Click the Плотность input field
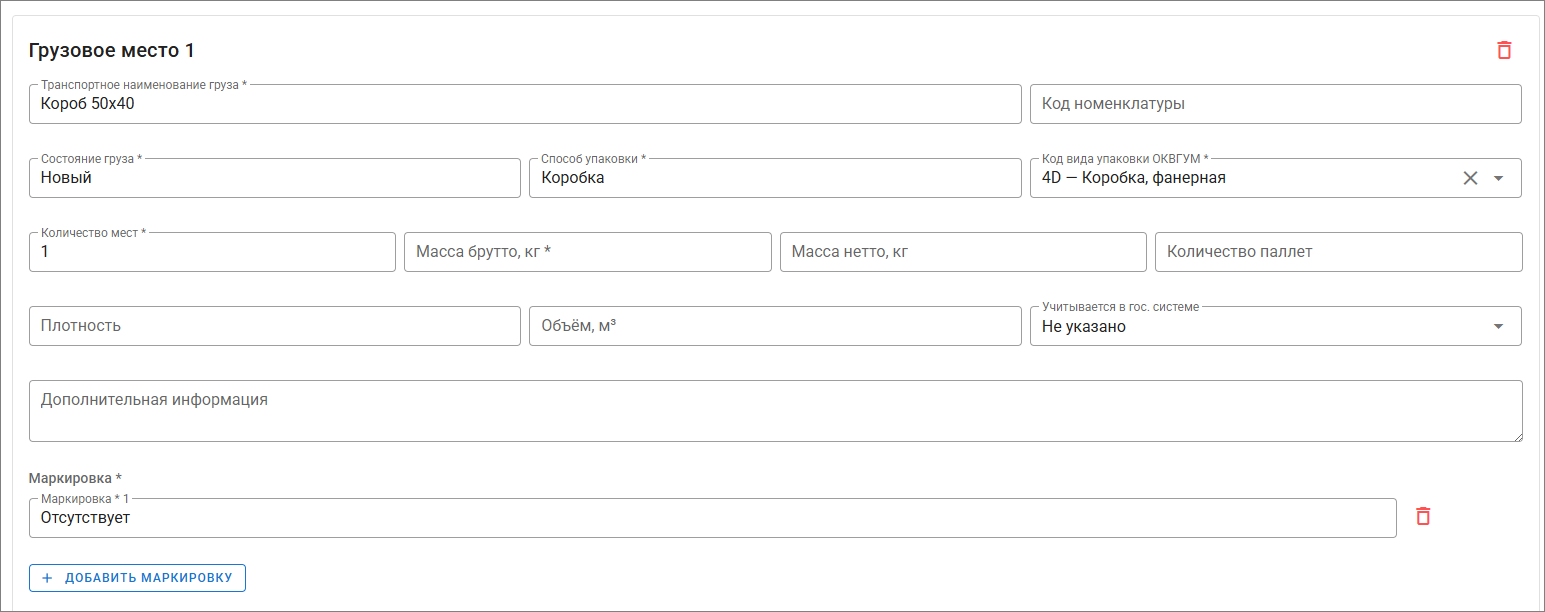 [x=275, y=326]
